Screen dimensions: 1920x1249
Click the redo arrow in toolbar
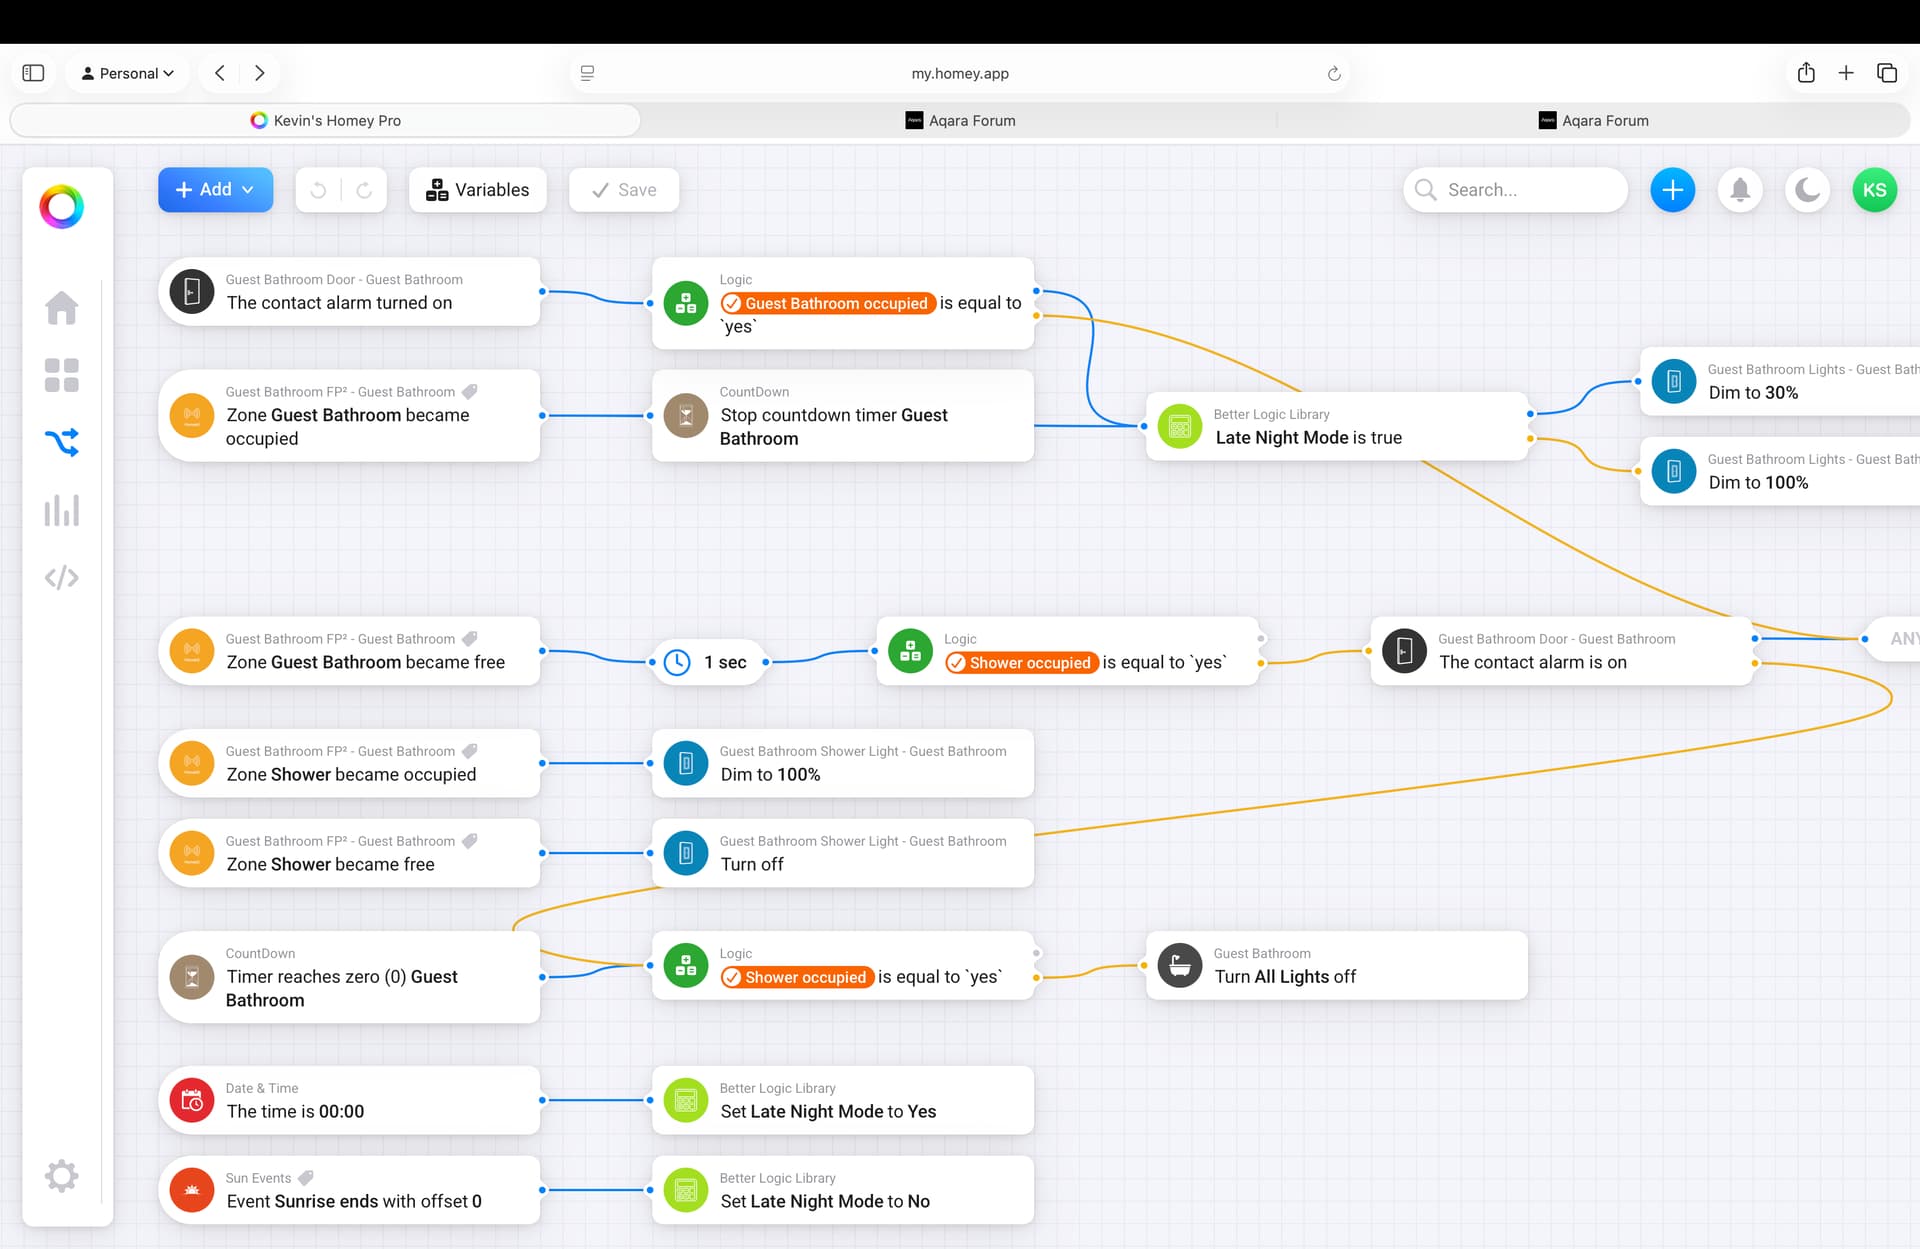364,190
